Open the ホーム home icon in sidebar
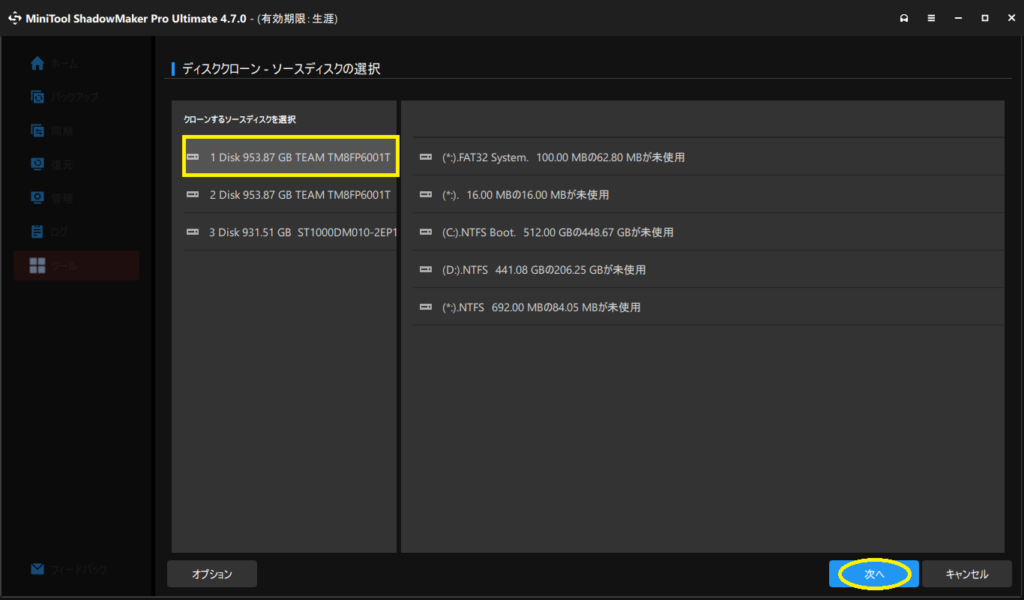The width and height of the screenshot is (1024, 600). 37,63
